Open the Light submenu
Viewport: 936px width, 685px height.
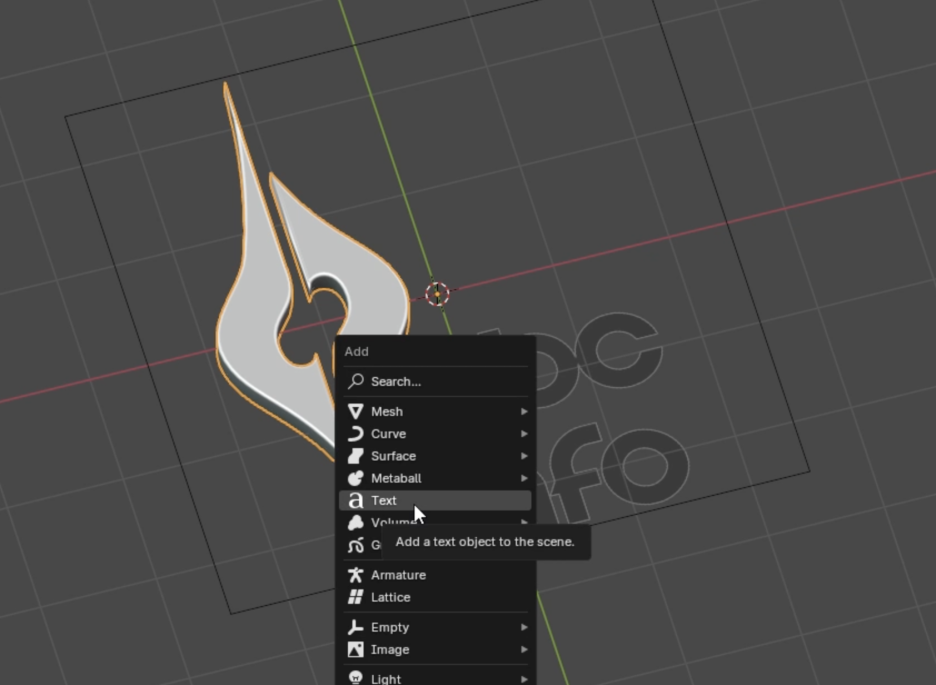pyautogui.click(x=435, y=678)
